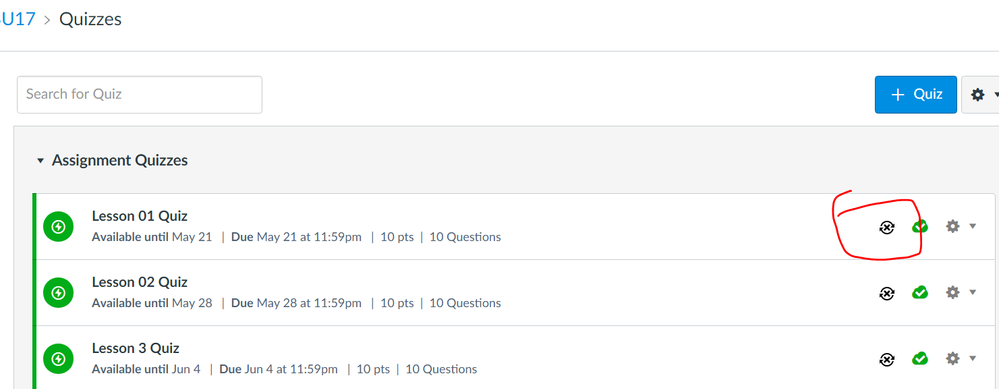Toggle published state of Lesson 02 Quiz

(919, 292)
